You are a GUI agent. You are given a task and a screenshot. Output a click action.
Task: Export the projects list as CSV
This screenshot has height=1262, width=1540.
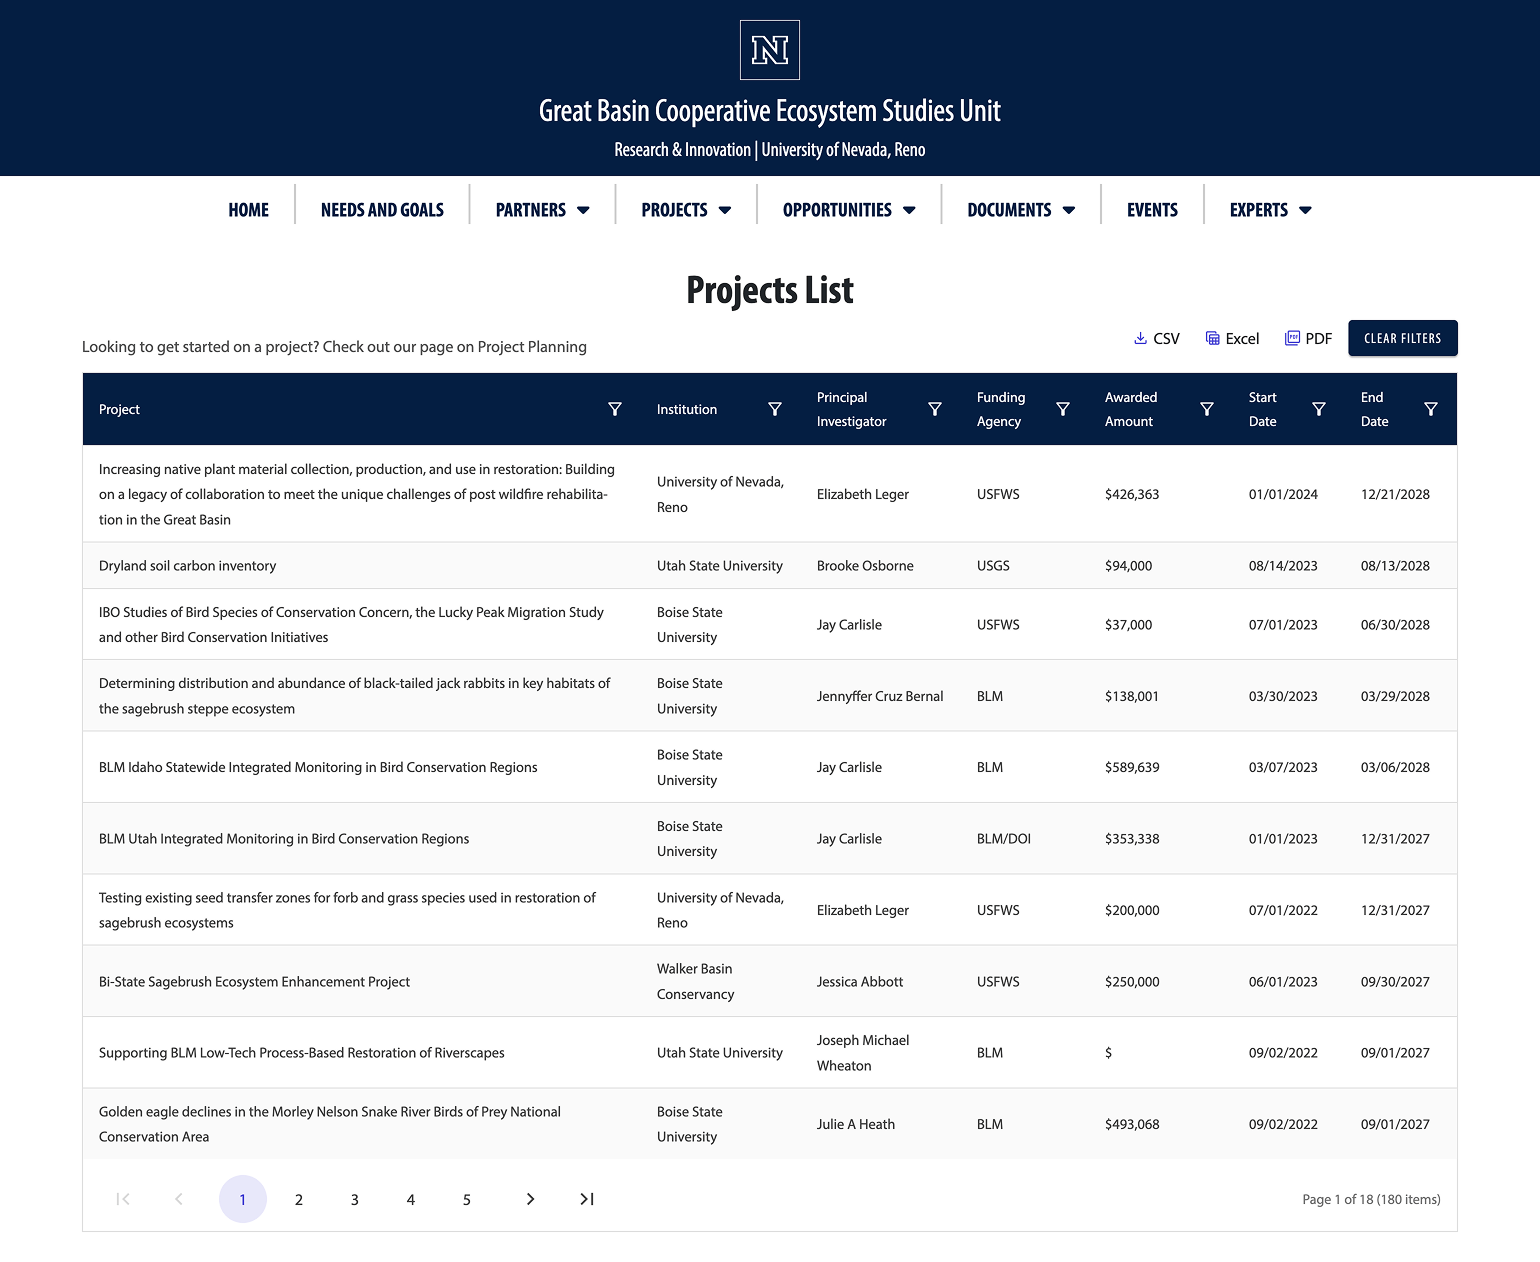1156,338
